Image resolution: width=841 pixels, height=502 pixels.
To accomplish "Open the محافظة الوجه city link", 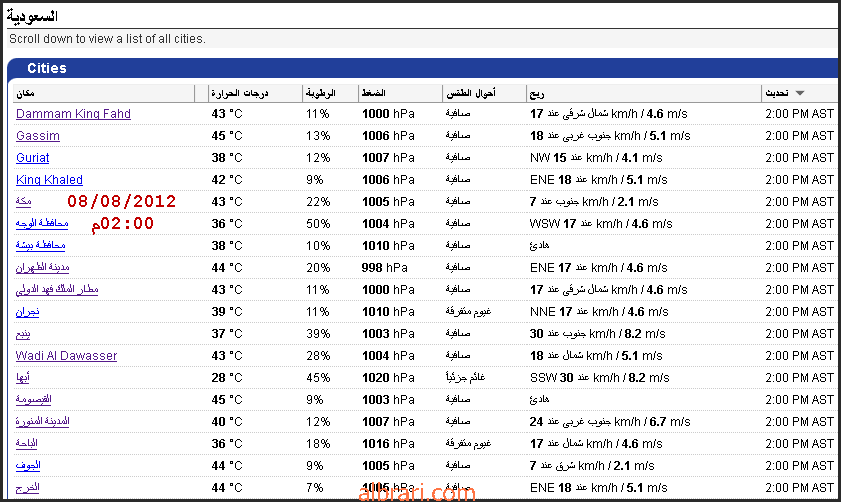I will tap(42, 224).
